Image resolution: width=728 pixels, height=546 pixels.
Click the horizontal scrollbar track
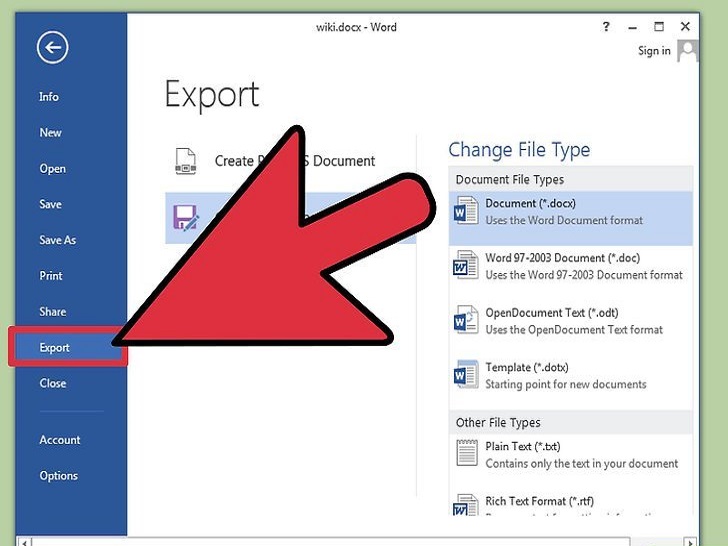656,542
